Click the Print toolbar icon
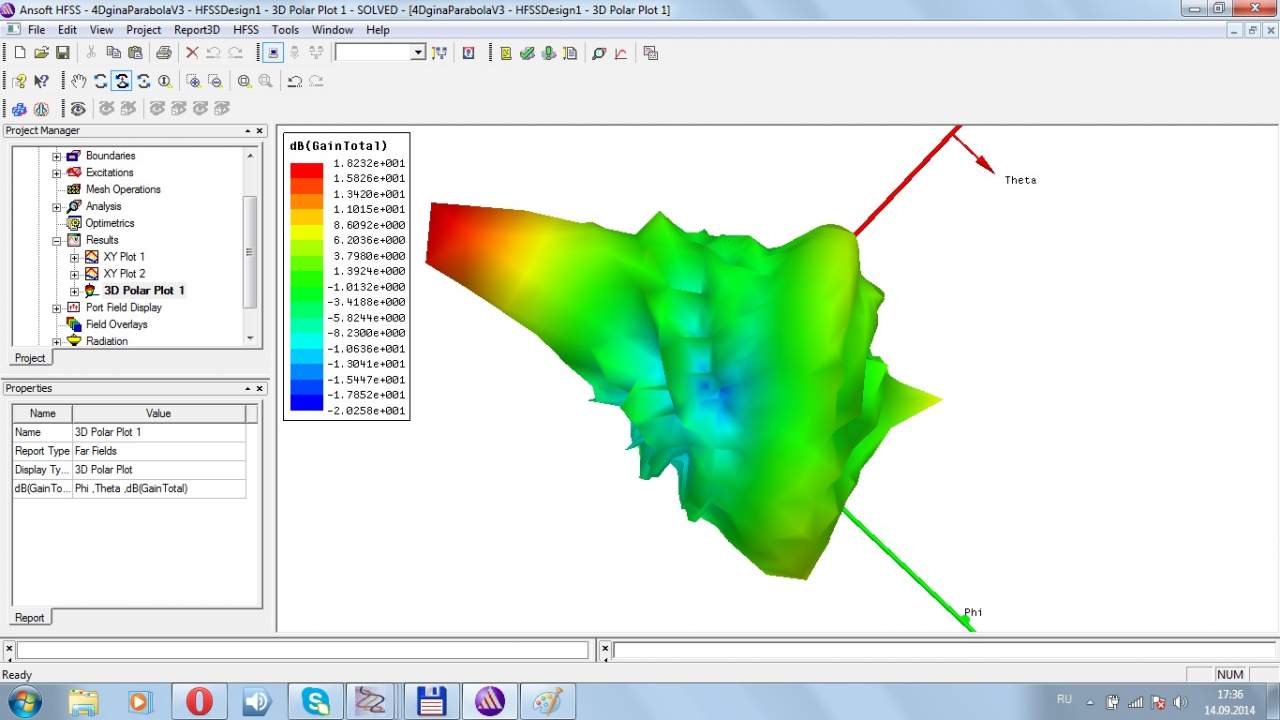The width and height of the screenshot is (1280, 720). point(163,53)
